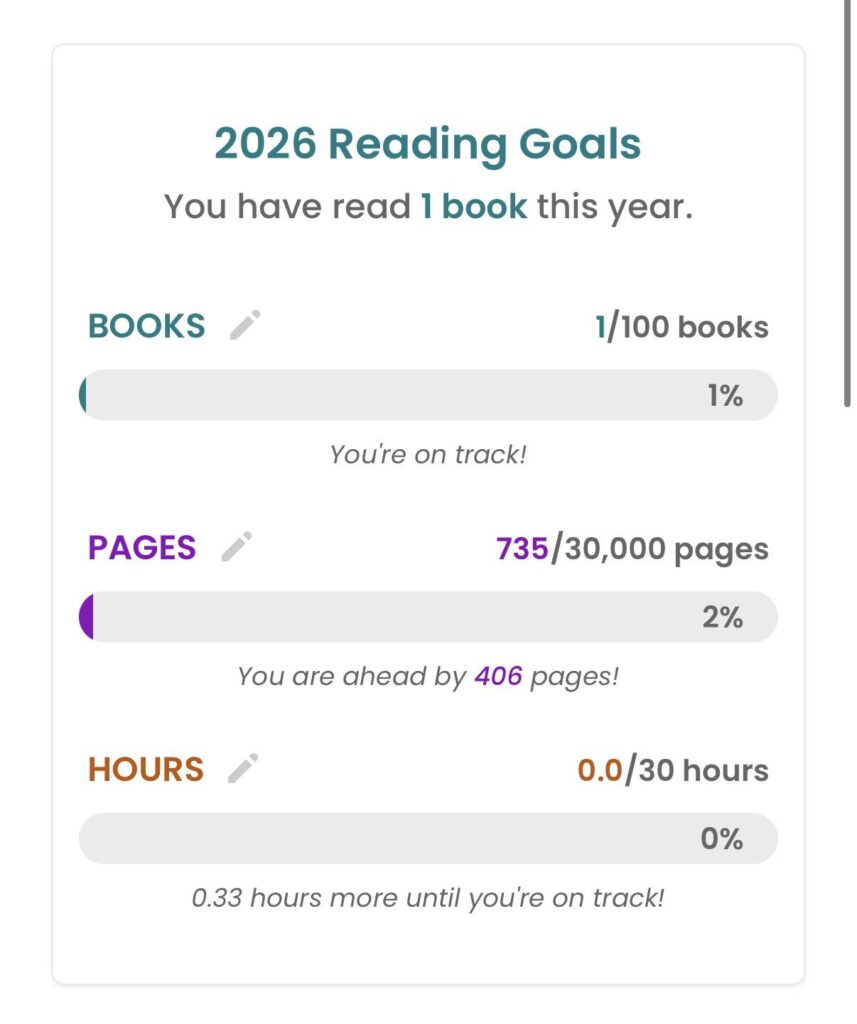Viewport: 857px width, 1024px height.
Task: Click the vertical scrollbar on the right edge
Action: [847, 200]
